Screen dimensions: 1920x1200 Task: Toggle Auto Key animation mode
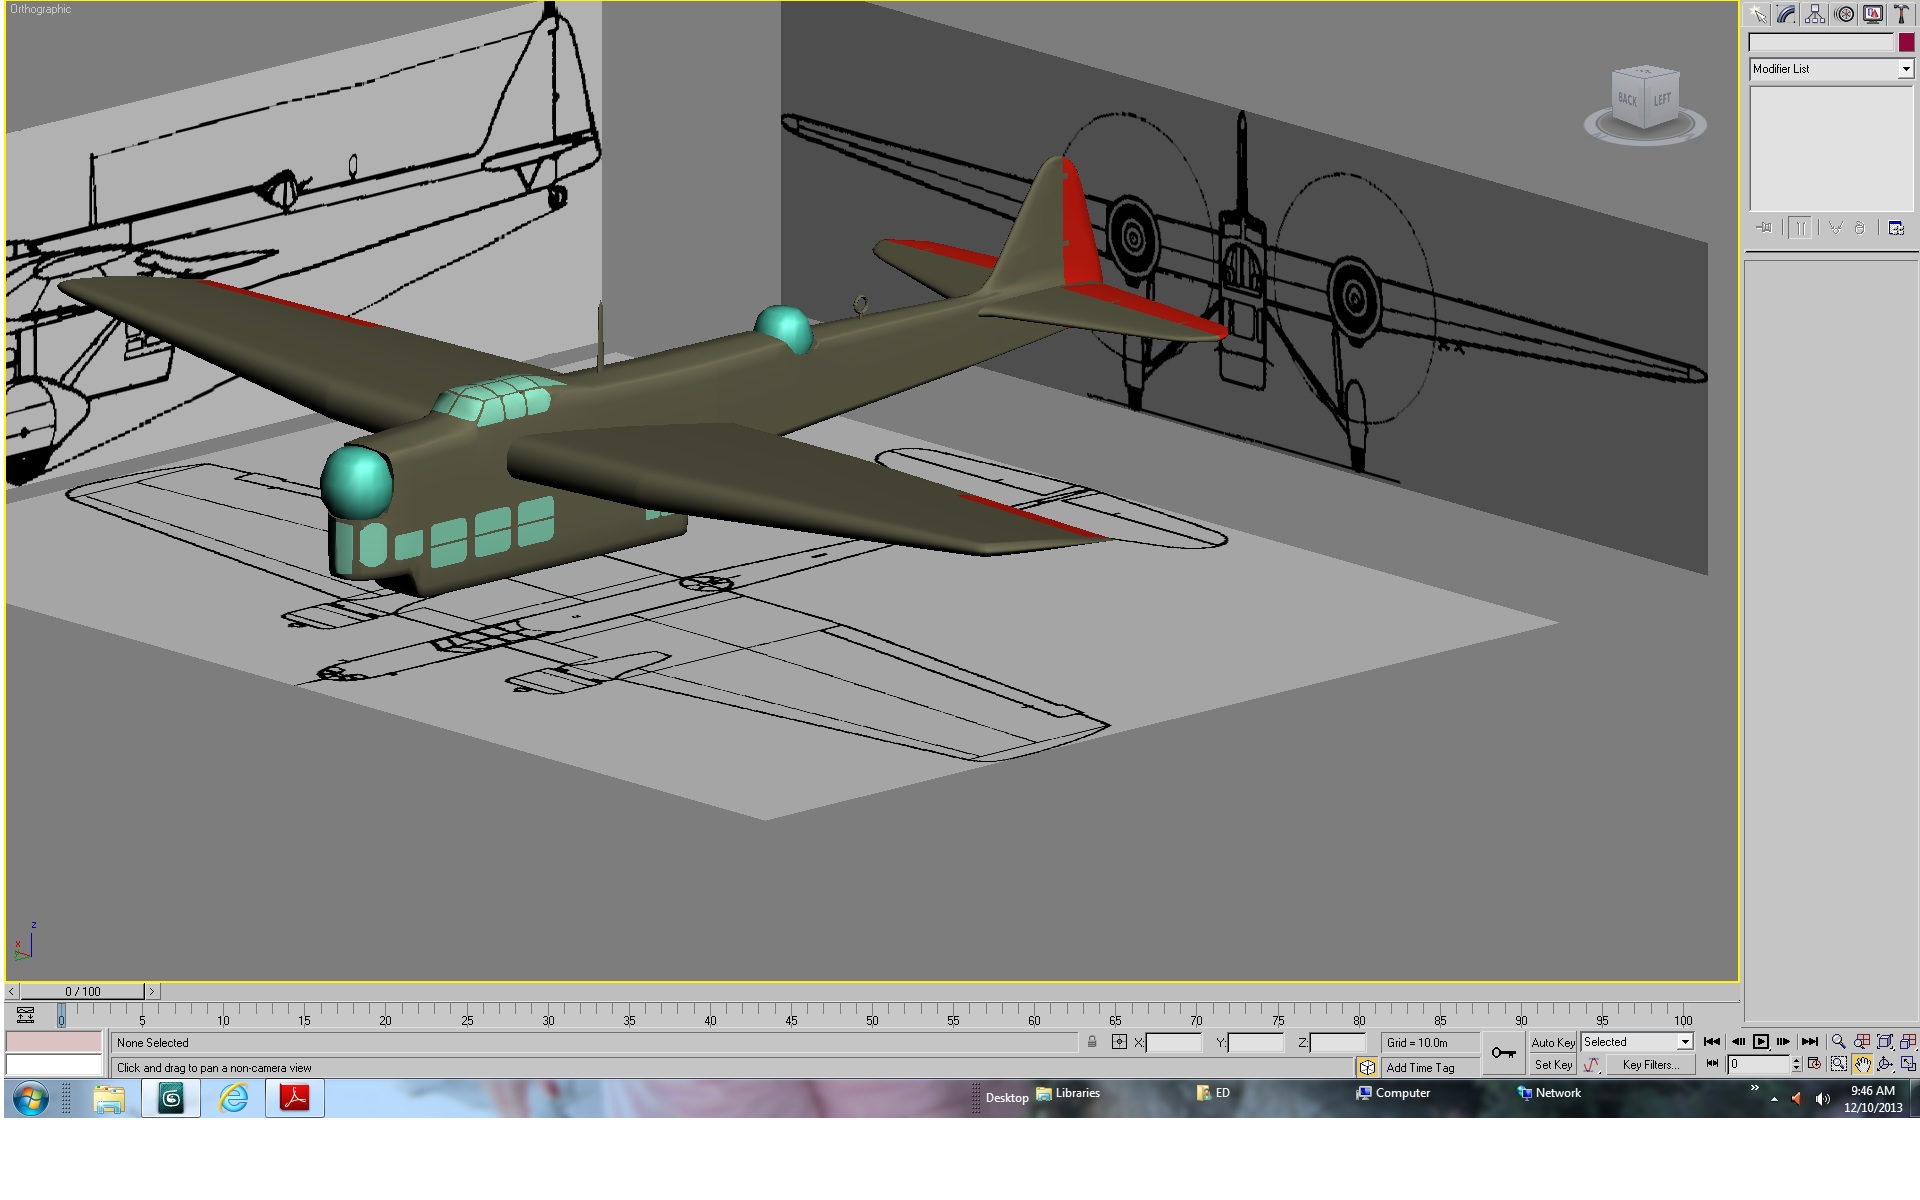[1553, 1042]
